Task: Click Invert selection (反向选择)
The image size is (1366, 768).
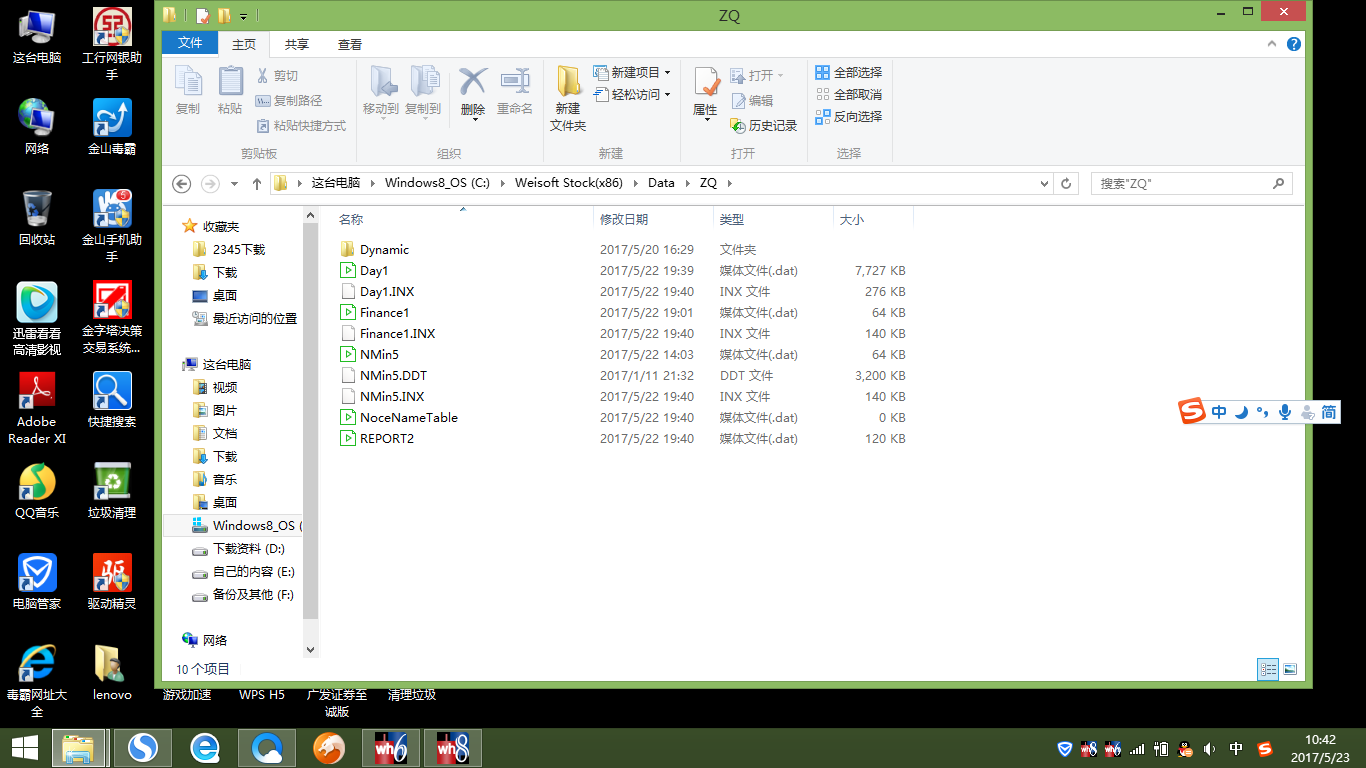Action: 849,117
